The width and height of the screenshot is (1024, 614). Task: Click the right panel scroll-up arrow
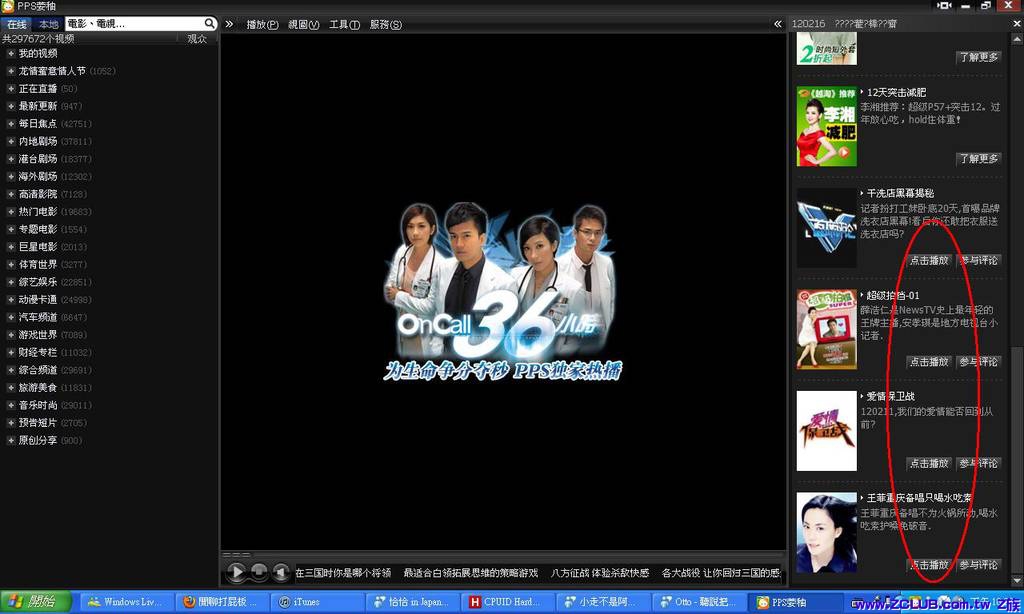pos(1017,40)
